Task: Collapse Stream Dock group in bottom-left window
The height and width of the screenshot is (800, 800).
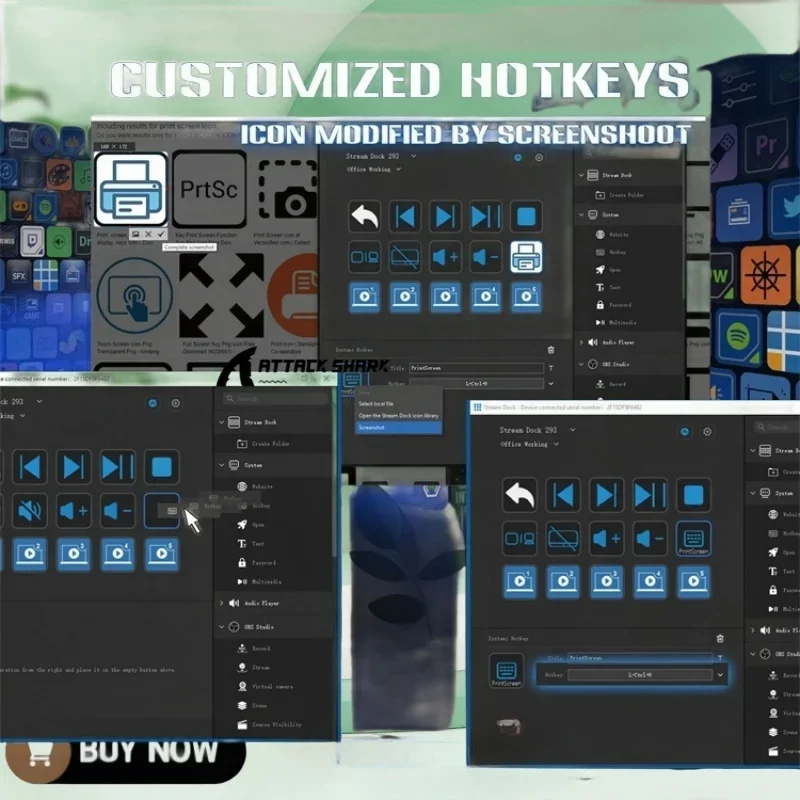Action: pos(221,422)
